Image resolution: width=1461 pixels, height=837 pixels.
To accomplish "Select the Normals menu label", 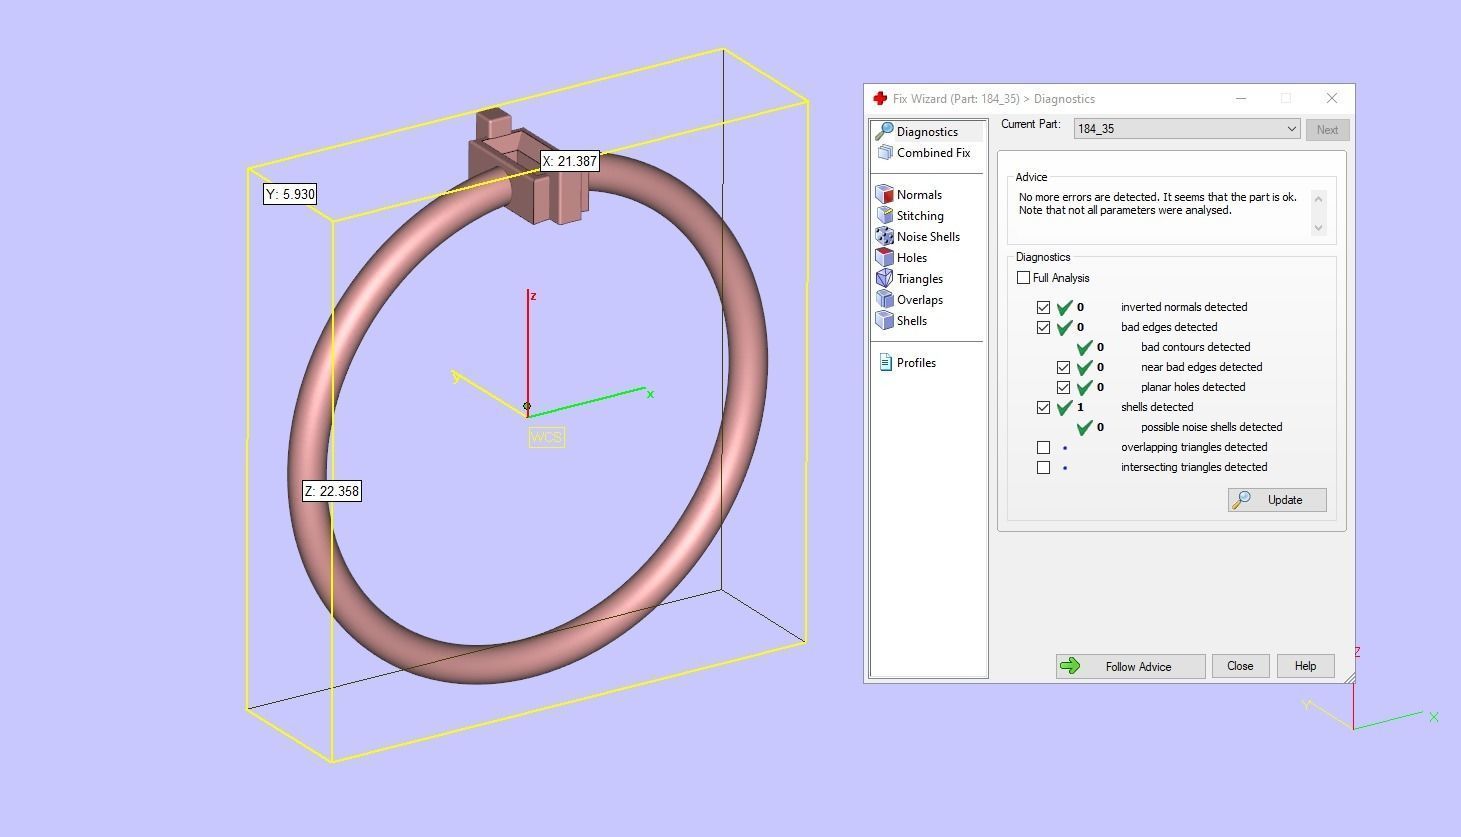I will pyautogui.click(x=919, y=195).
